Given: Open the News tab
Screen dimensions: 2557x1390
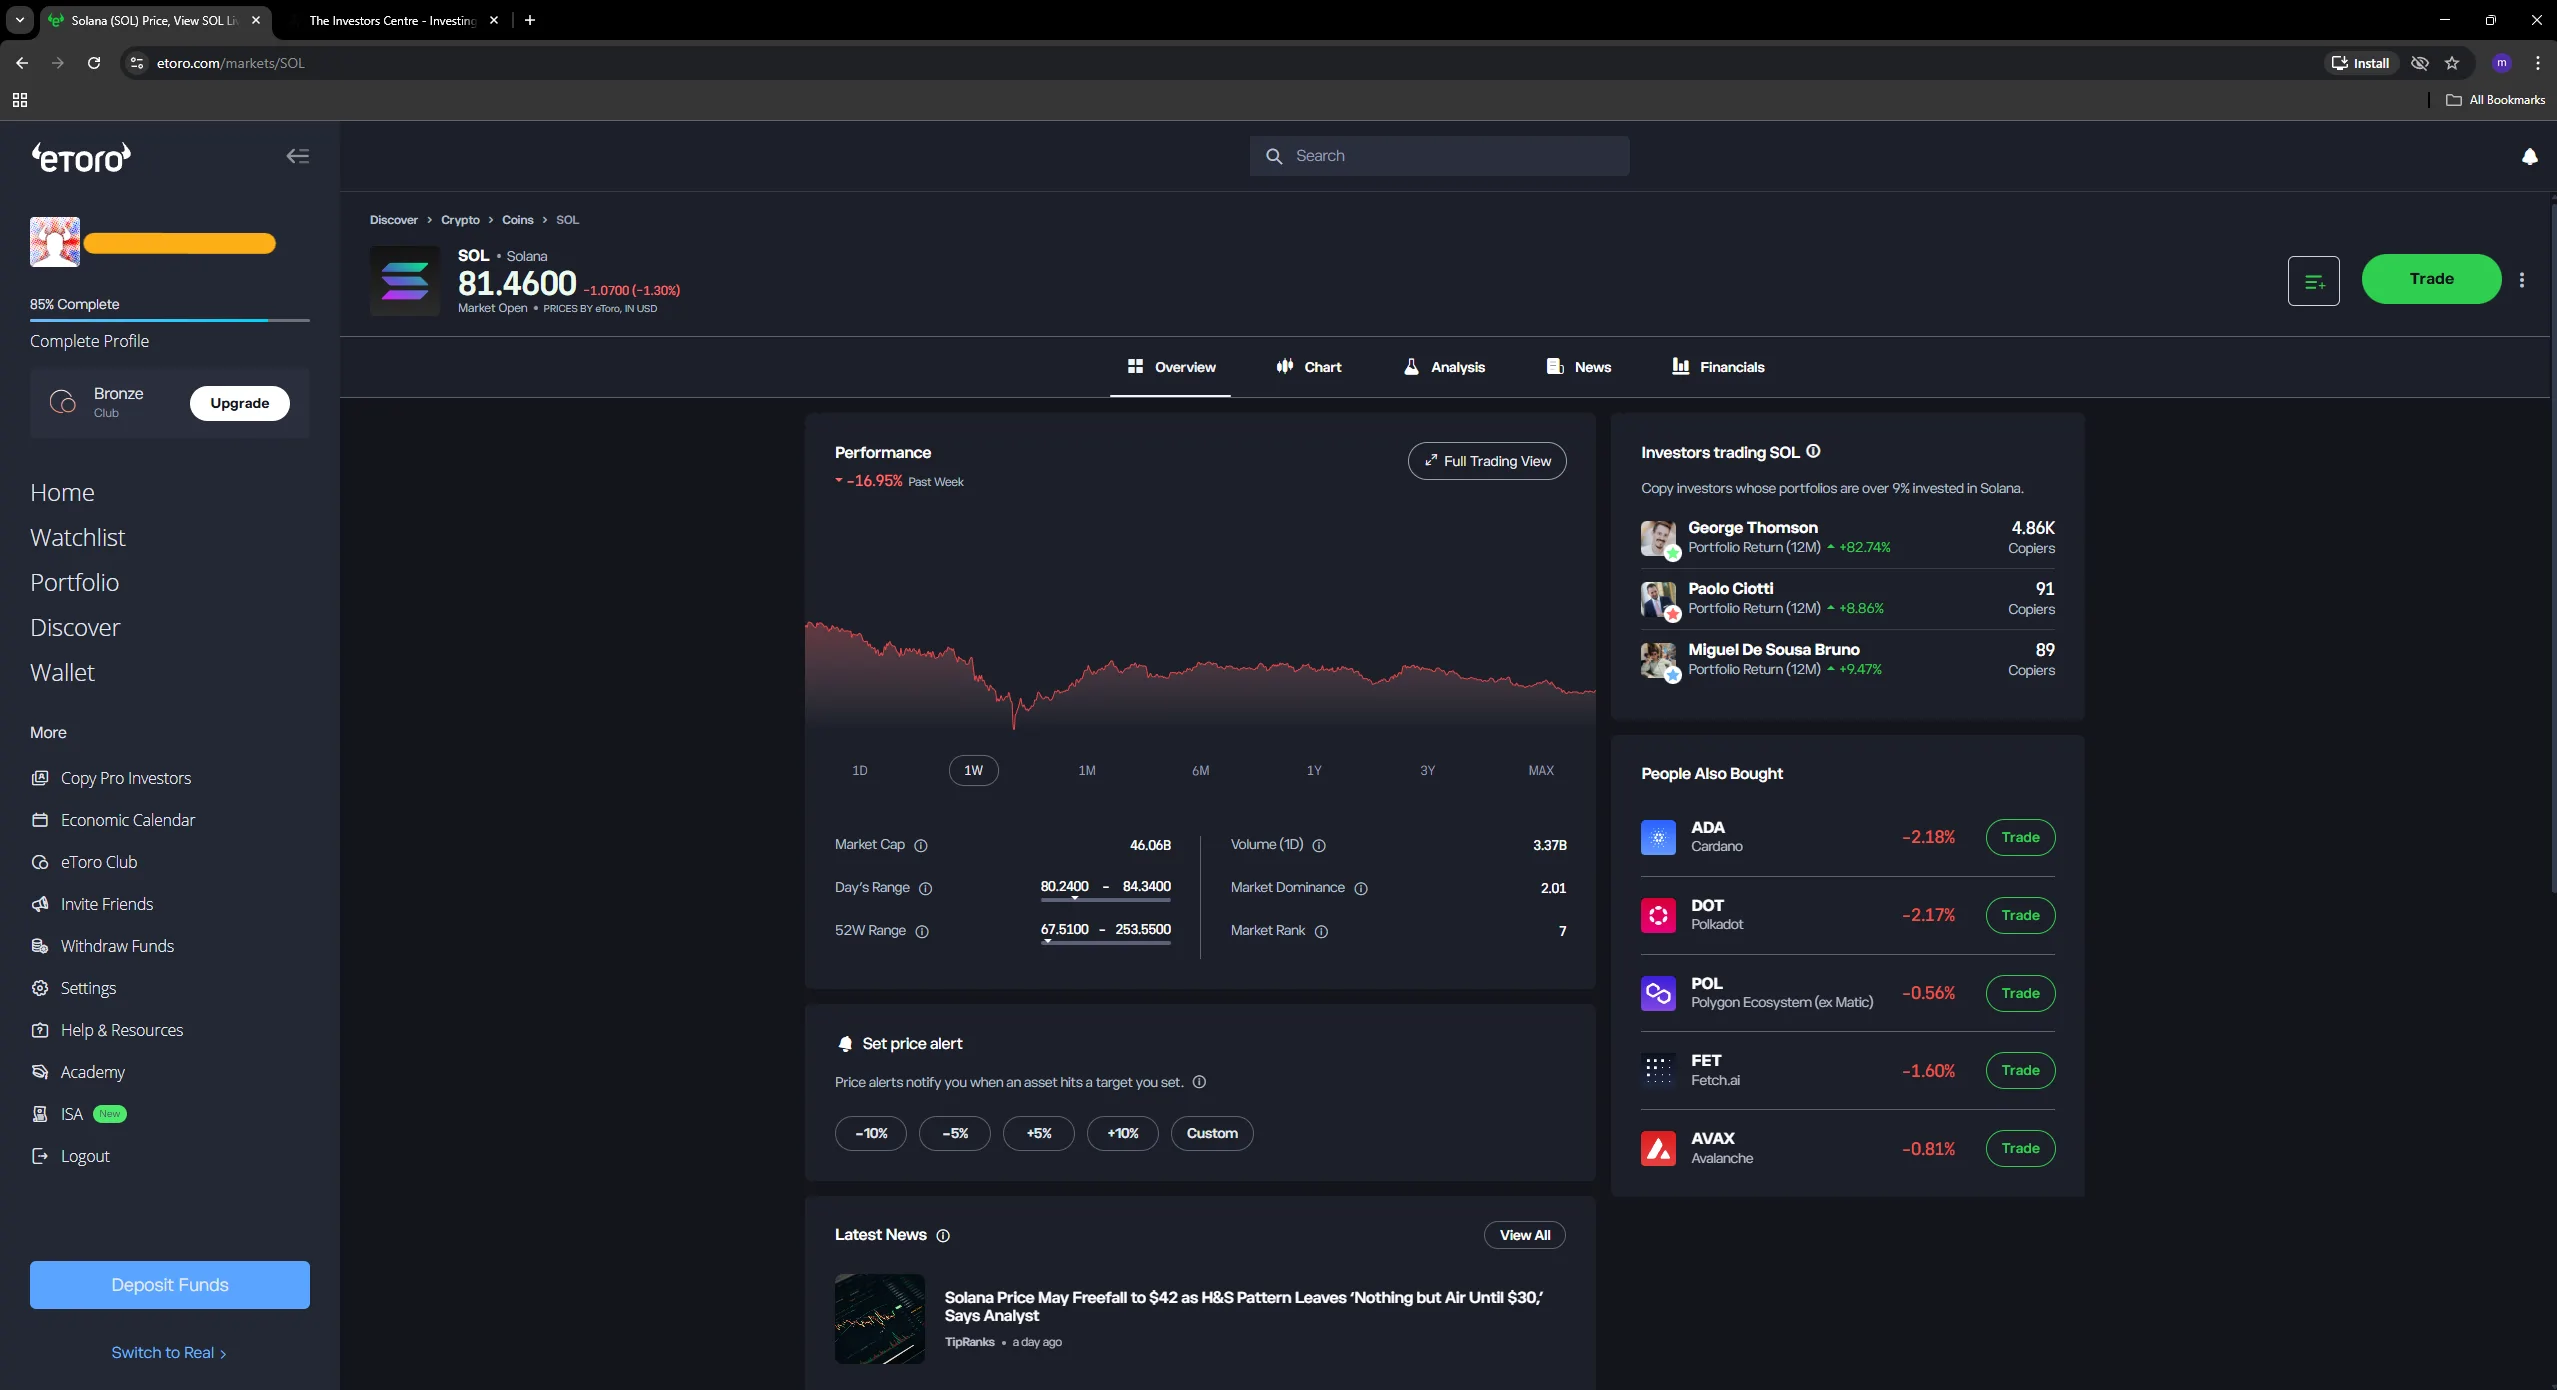Looking at the screenshot, I should click(1578, 368).
